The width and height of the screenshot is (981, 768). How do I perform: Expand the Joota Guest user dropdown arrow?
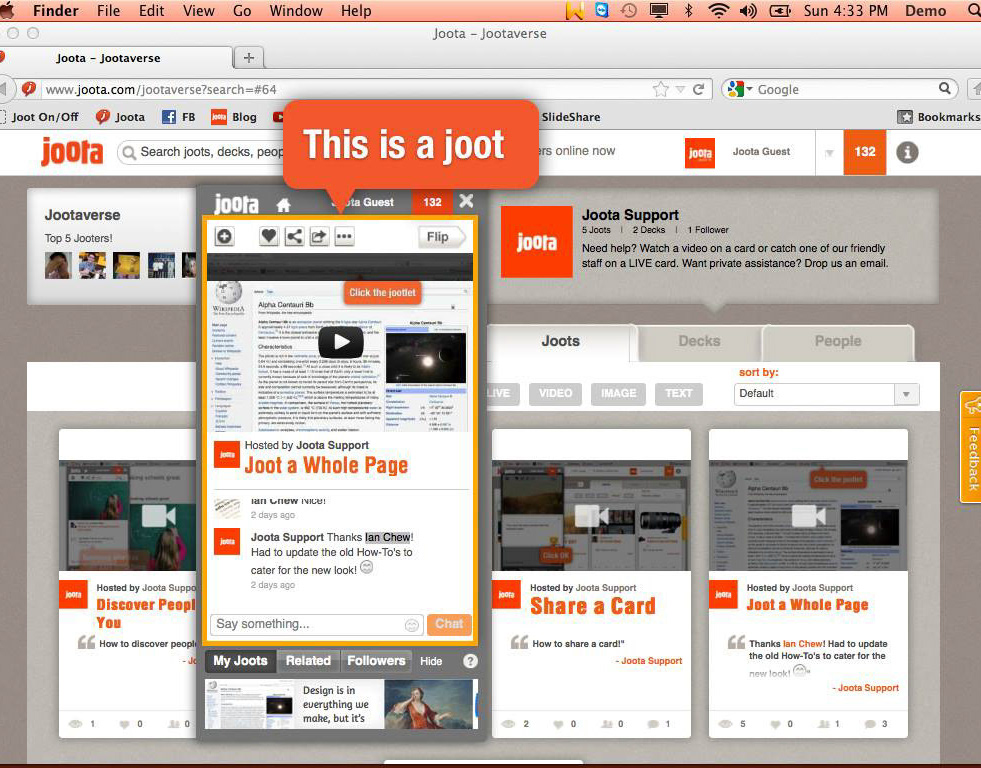point(830,153)
